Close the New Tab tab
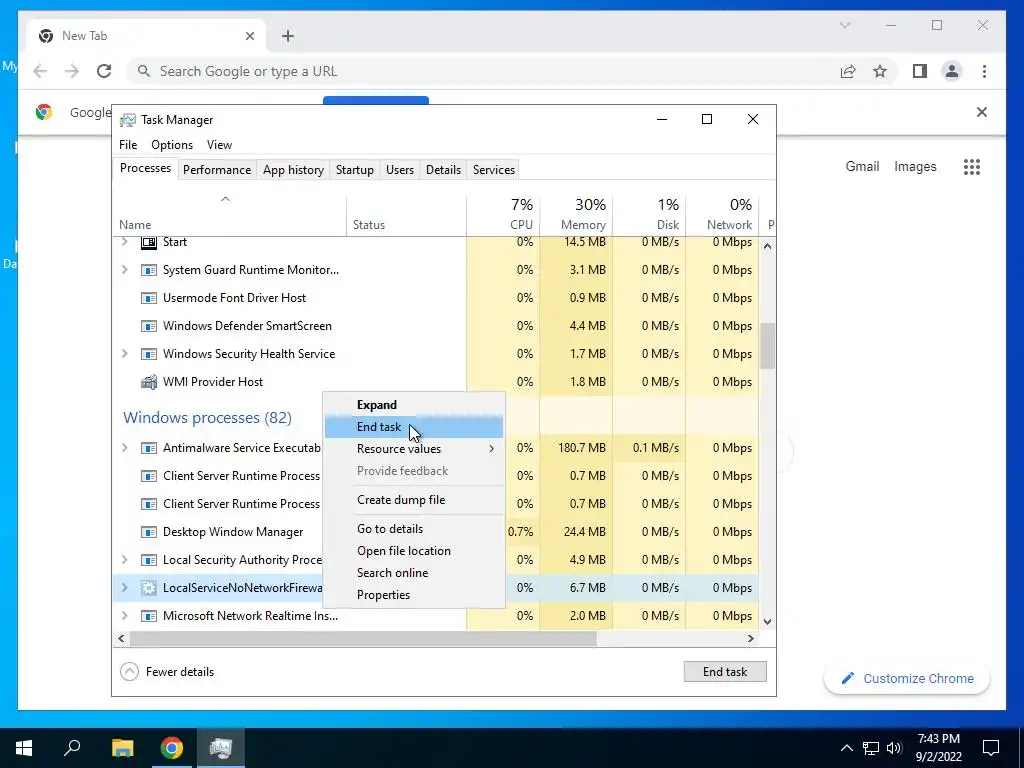Viewport: 1024px width, 768px height. tap(249, 36)
